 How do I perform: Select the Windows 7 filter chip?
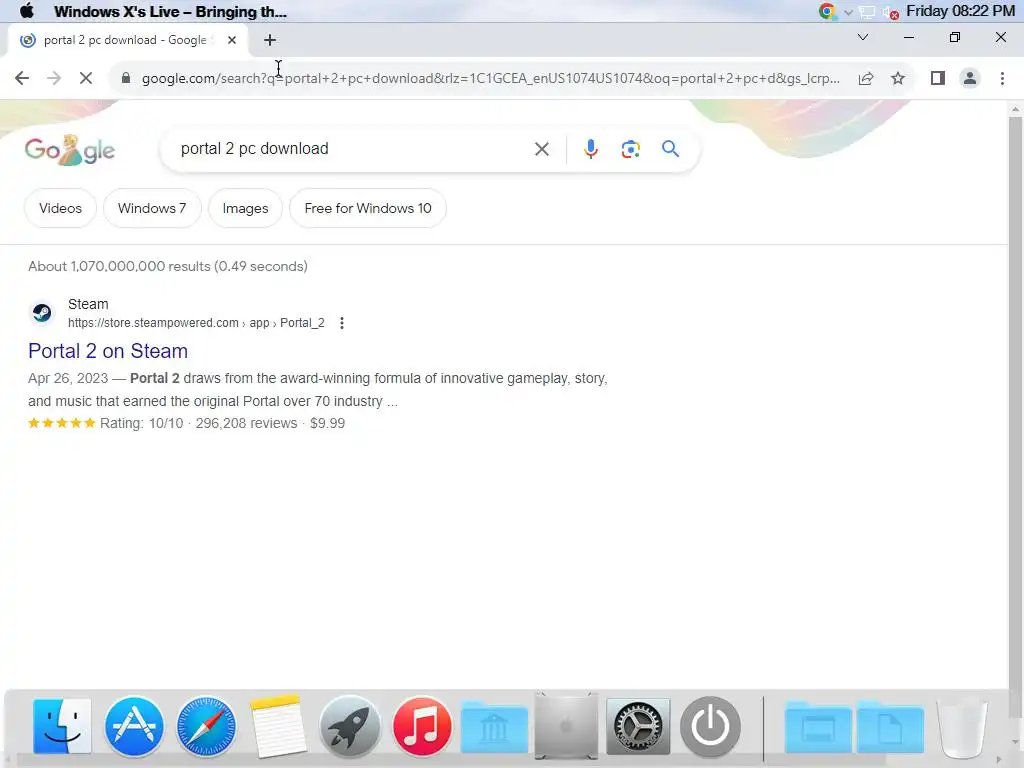(152, 208)
